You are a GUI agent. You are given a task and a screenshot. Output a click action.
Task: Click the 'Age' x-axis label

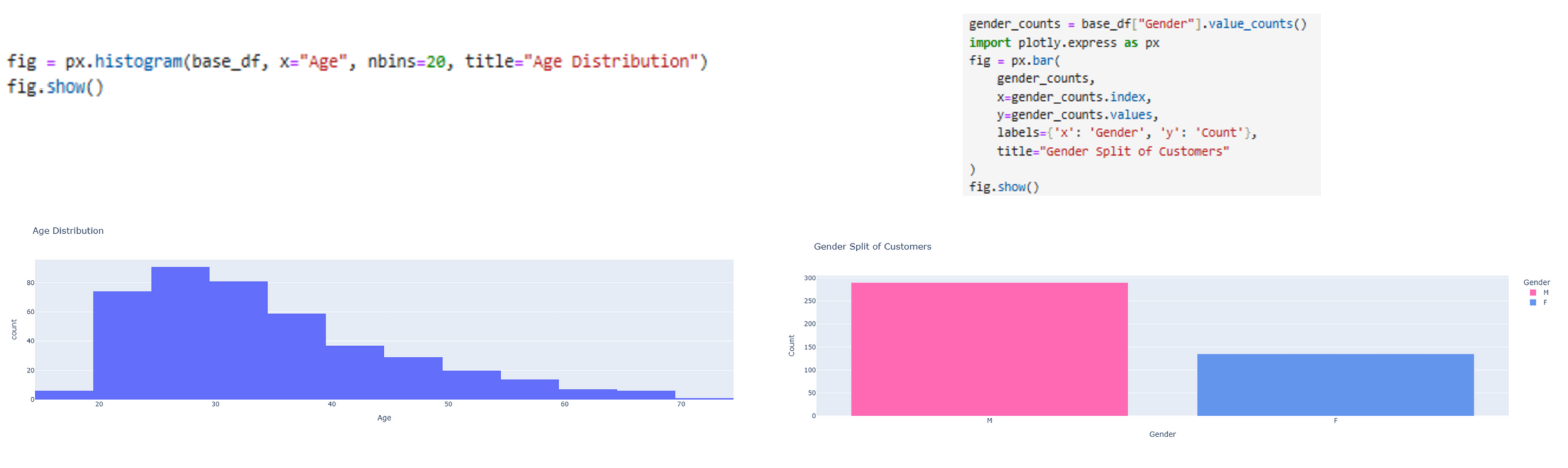coord(384,418)
